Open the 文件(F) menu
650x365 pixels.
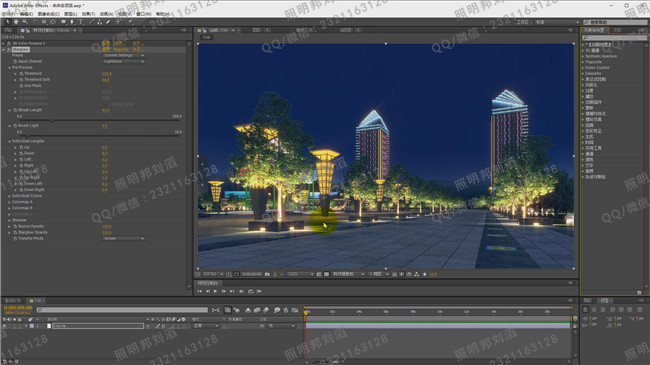(x=8, y=14)
